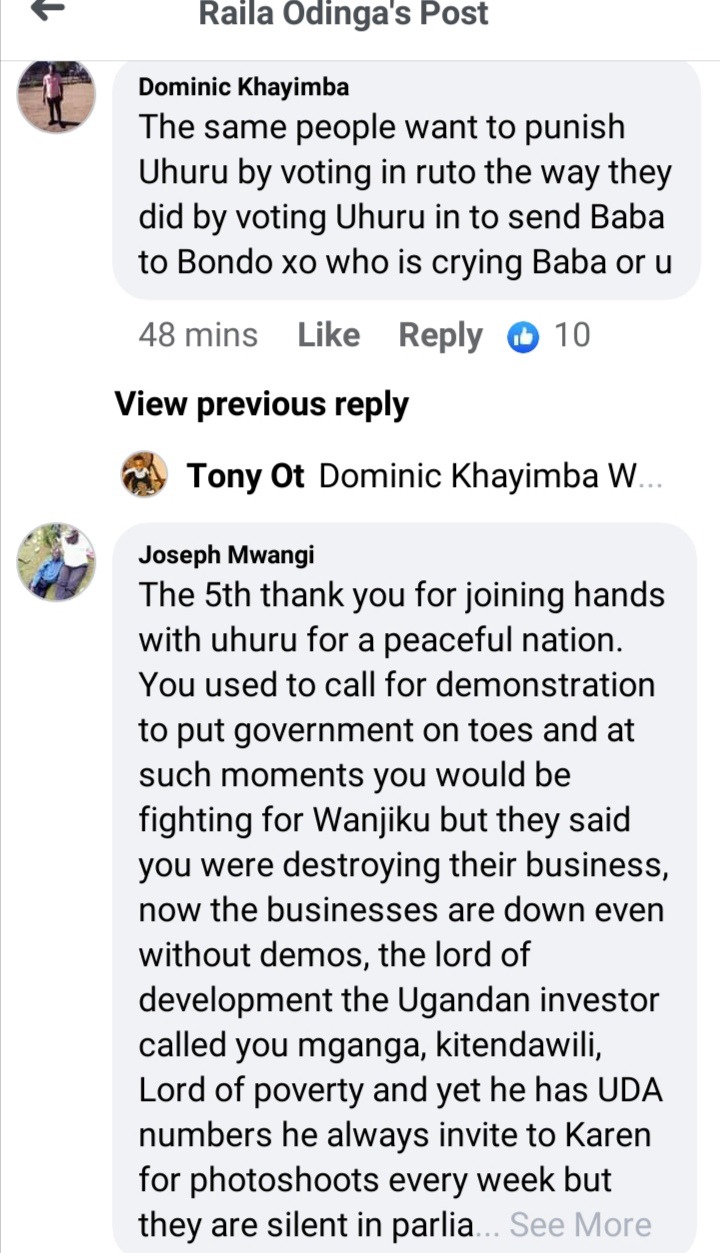Image resolution: width=720 pixels, height=1253 pixels.
Task: Expand Tony Ot's truncated reply text
Action: click(x=490, y=477)
